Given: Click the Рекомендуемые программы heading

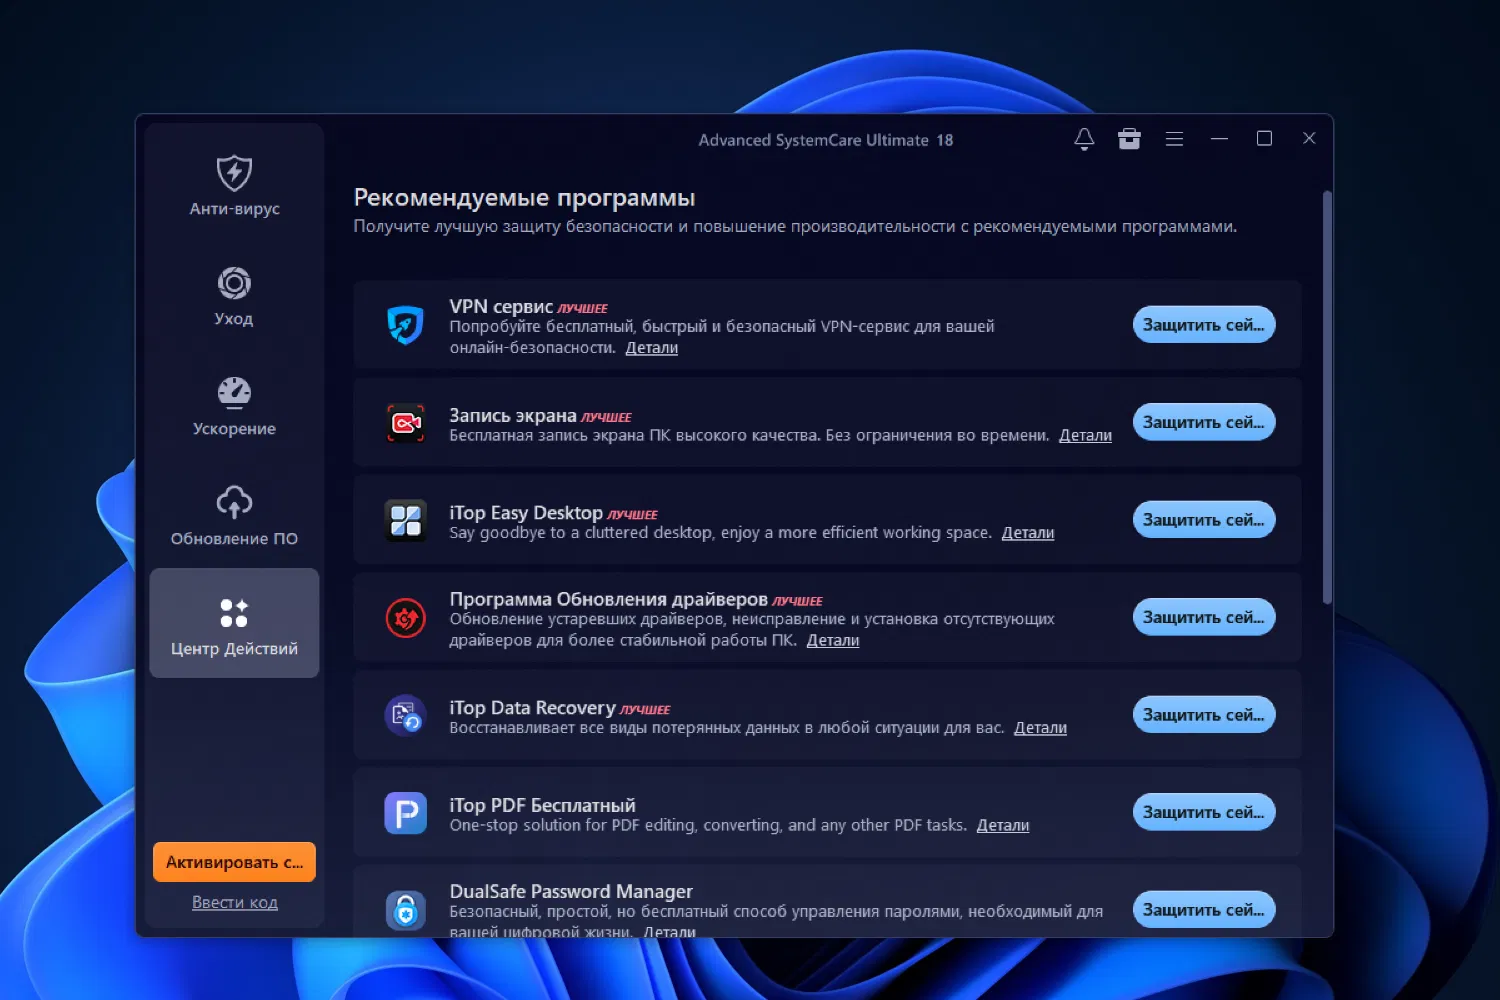Looking at the screenshot, I should 524,198.
